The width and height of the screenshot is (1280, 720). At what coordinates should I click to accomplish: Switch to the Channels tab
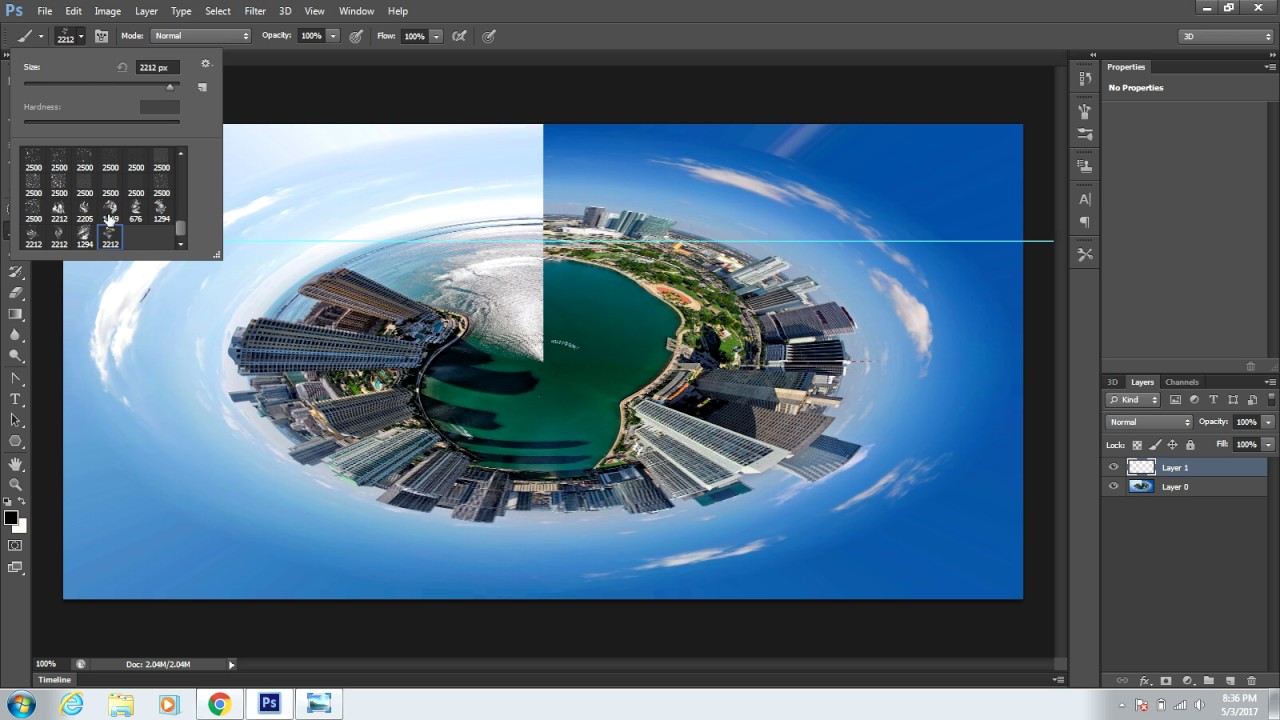pos(1182,382)
